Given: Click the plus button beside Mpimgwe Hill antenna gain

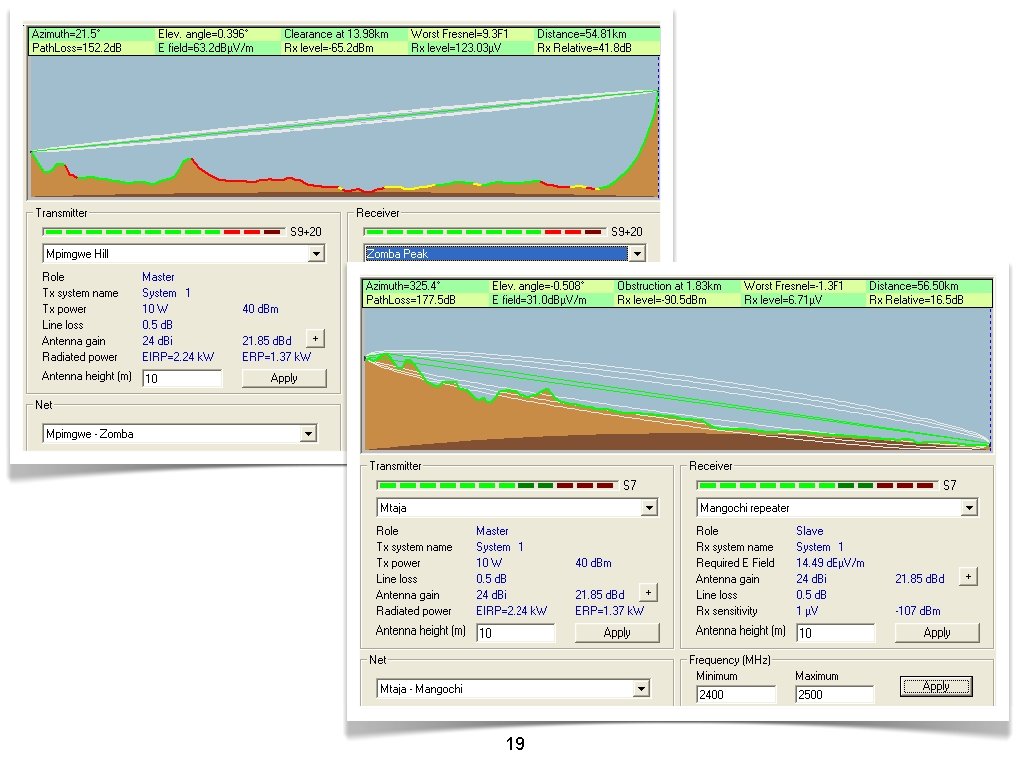Looking at the screenshot, I should click(315, 338).
